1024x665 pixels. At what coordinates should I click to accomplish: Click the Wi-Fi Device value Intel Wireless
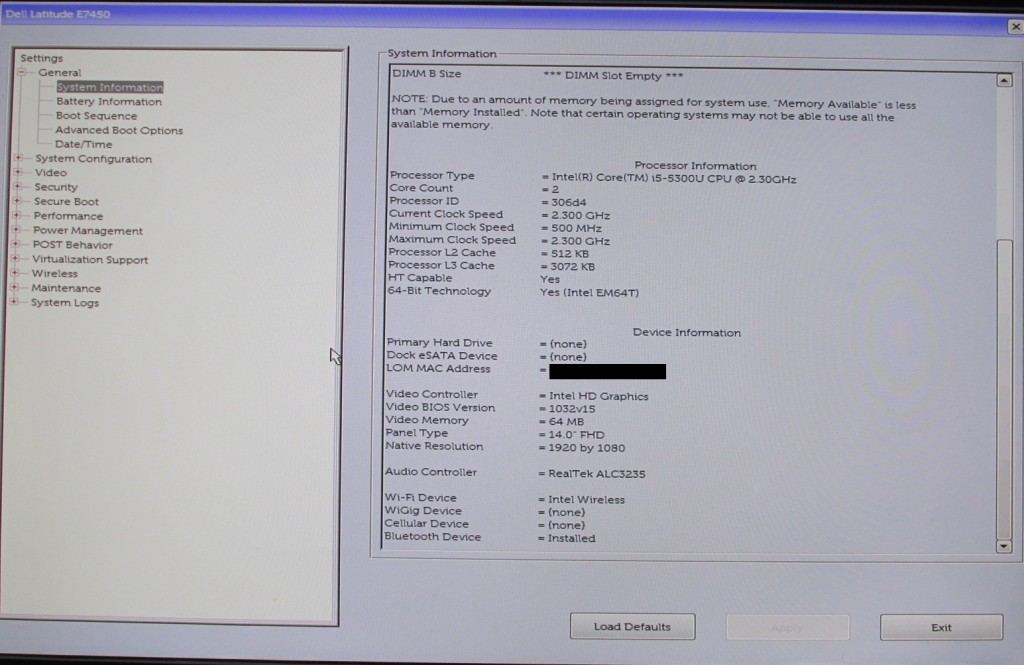click(x=586, y=500)
